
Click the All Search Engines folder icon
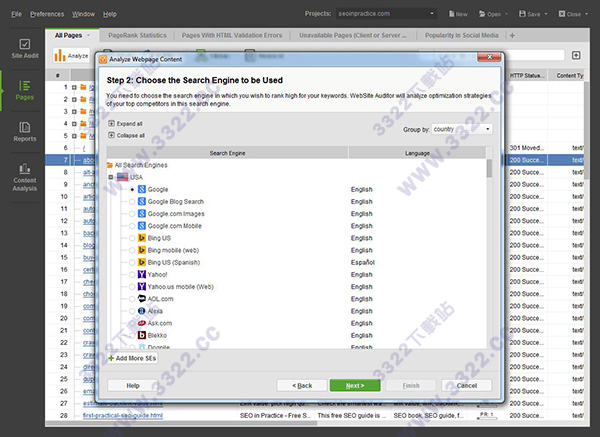coord(110,165)
